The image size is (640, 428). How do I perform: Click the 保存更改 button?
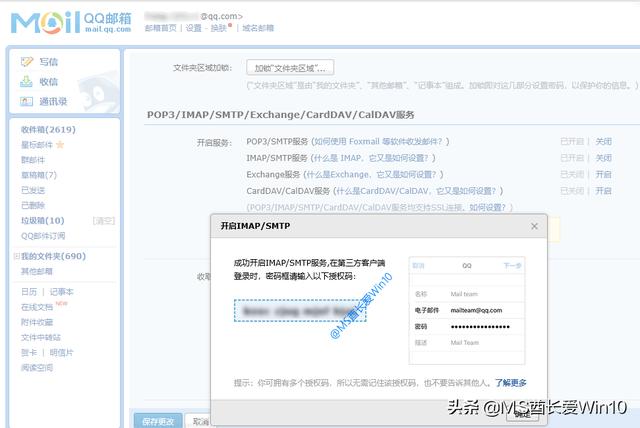click(158, 421)
